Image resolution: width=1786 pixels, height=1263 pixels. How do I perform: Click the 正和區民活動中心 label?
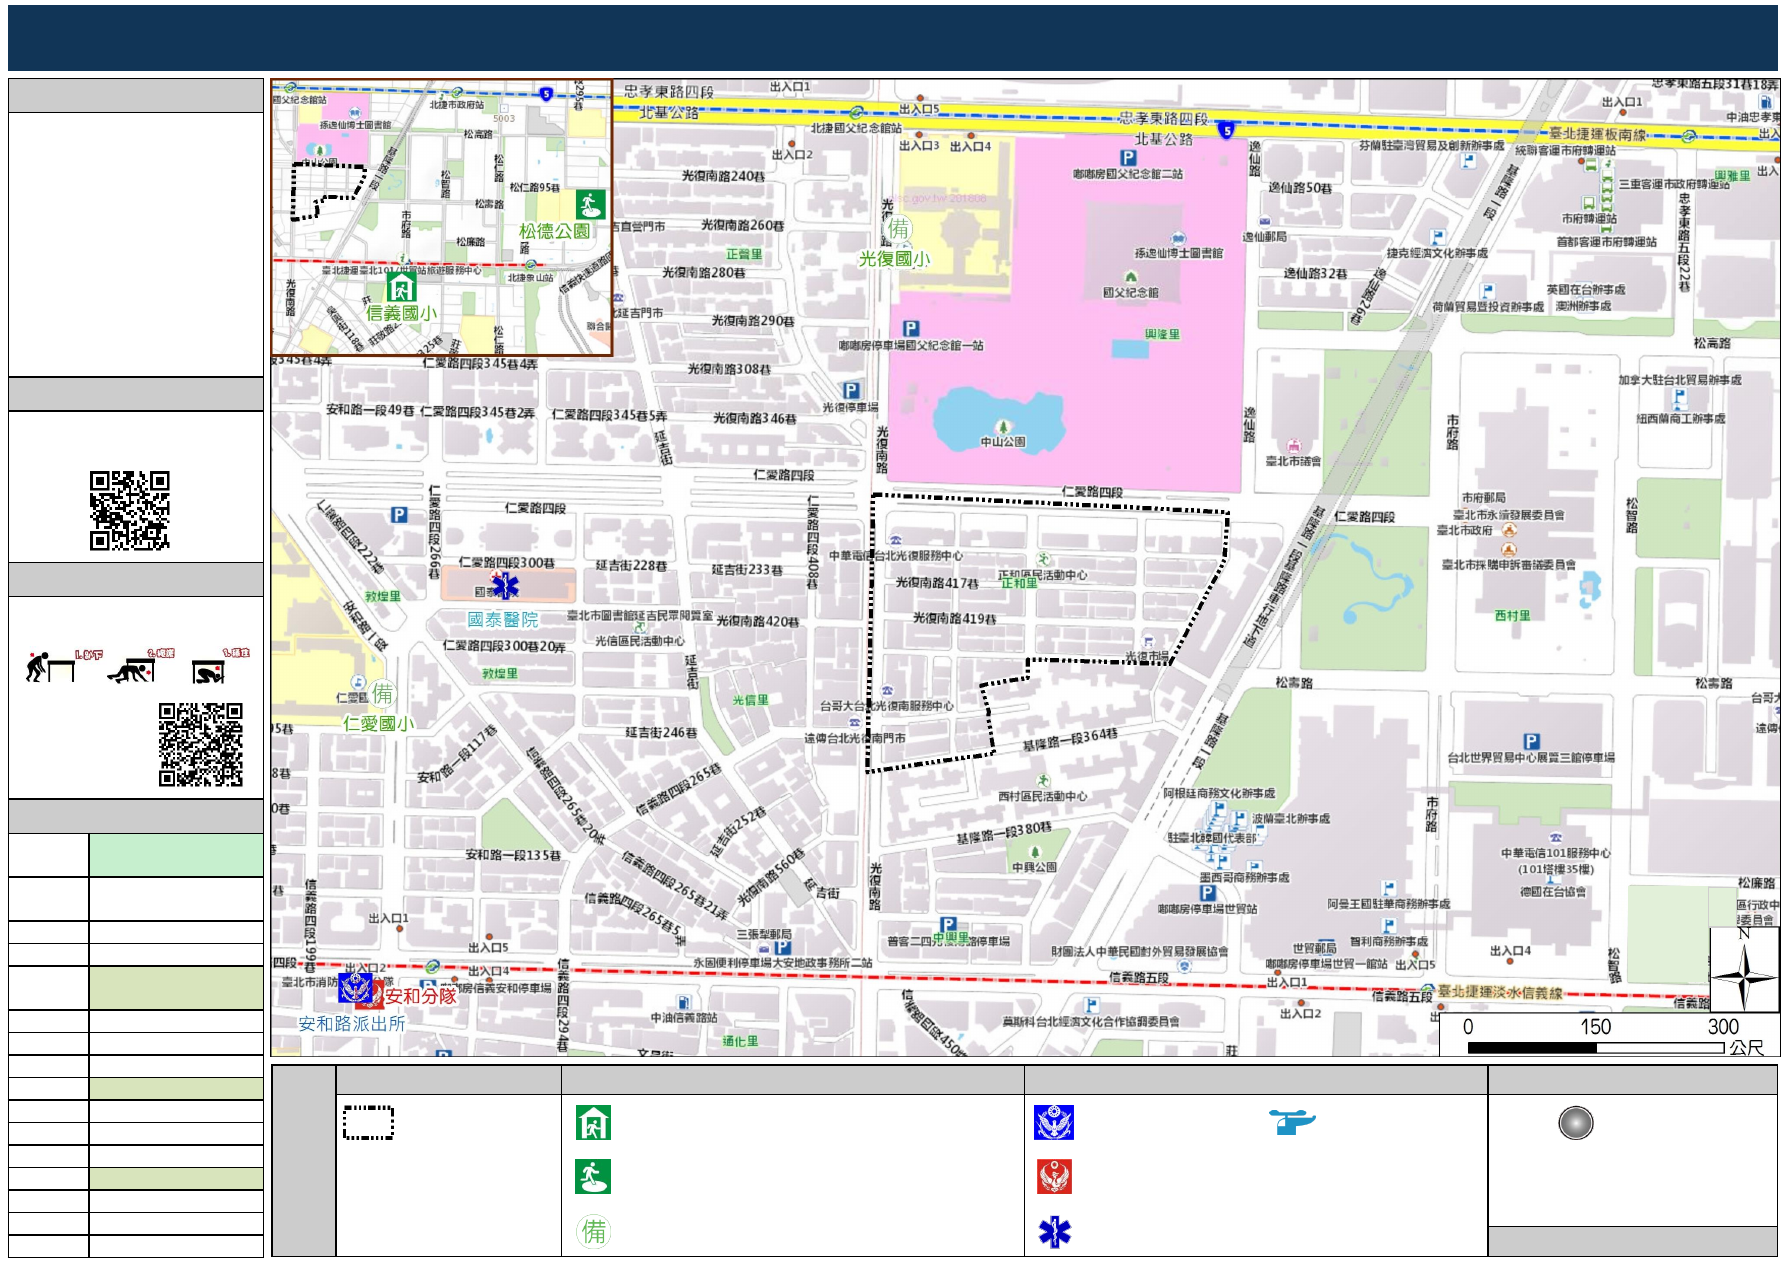point(1043,575)
